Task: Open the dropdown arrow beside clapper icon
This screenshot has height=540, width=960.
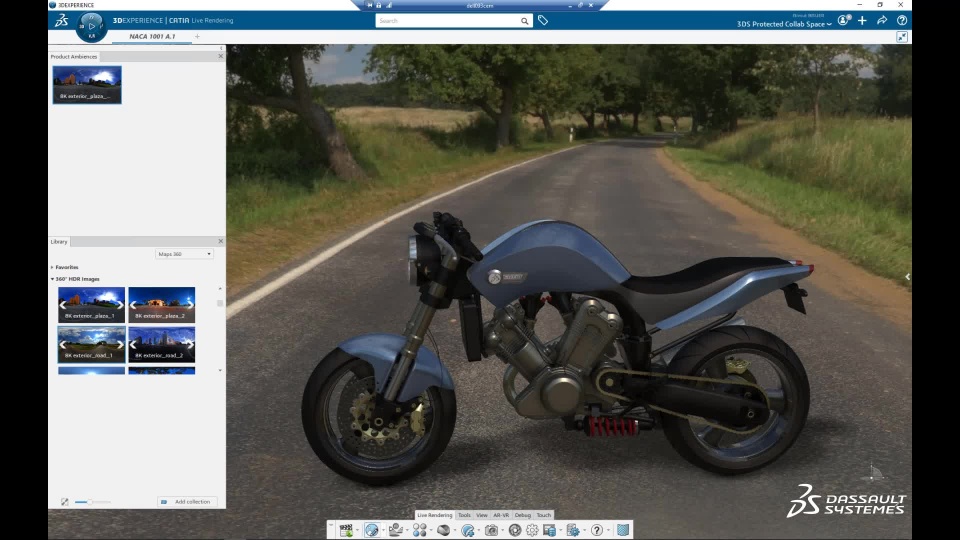Action: 358,530
